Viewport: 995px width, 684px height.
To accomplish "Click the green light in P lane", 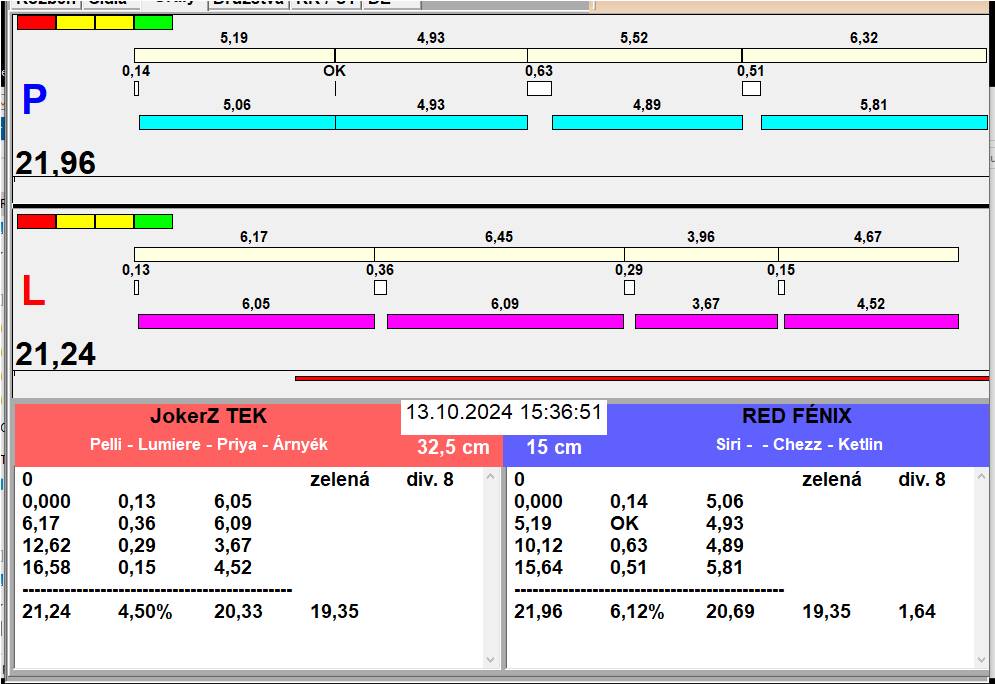I will click(153, 22).
